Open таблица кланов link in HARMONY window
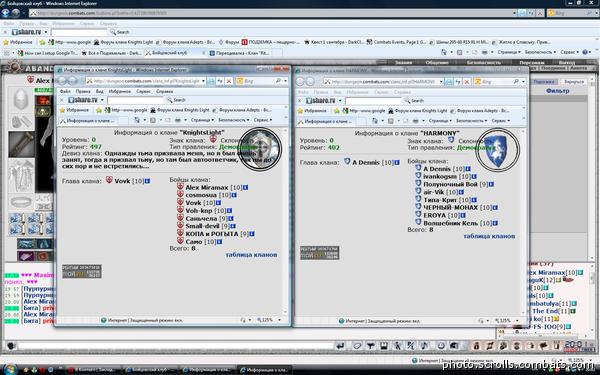This screenshot has height=375, width=600. click(x=489, y=236)
